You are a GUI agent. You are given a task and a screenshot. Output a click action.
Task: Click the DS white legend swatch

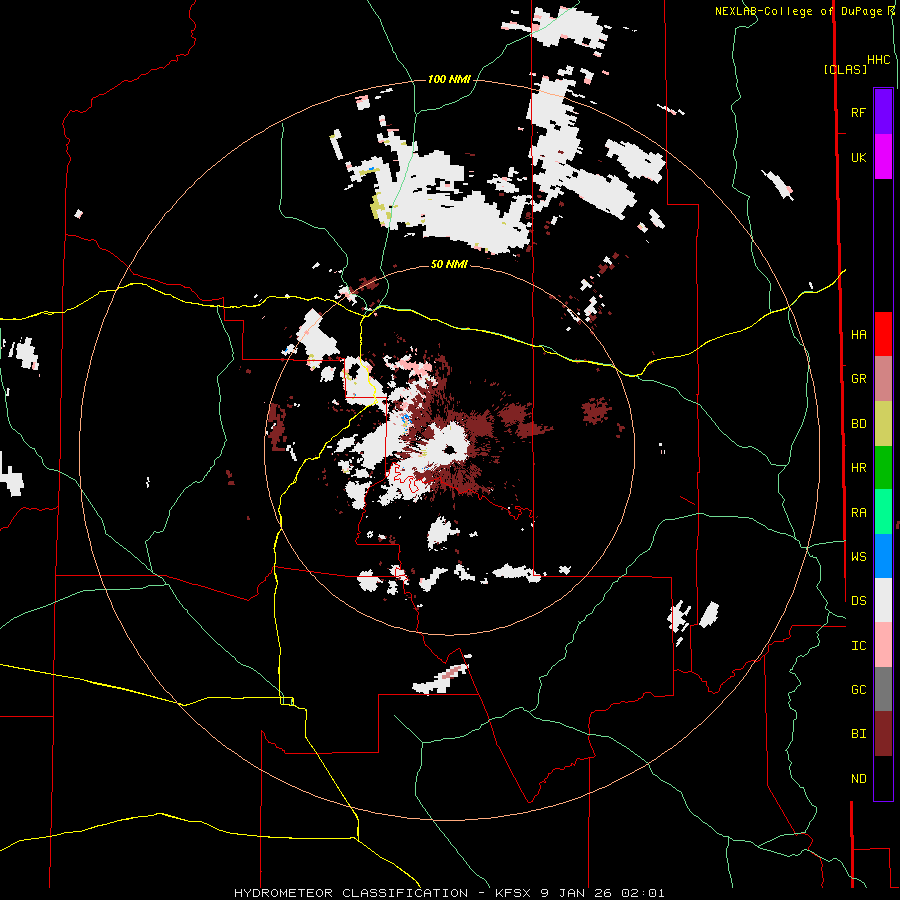click(x=883, y=600)
